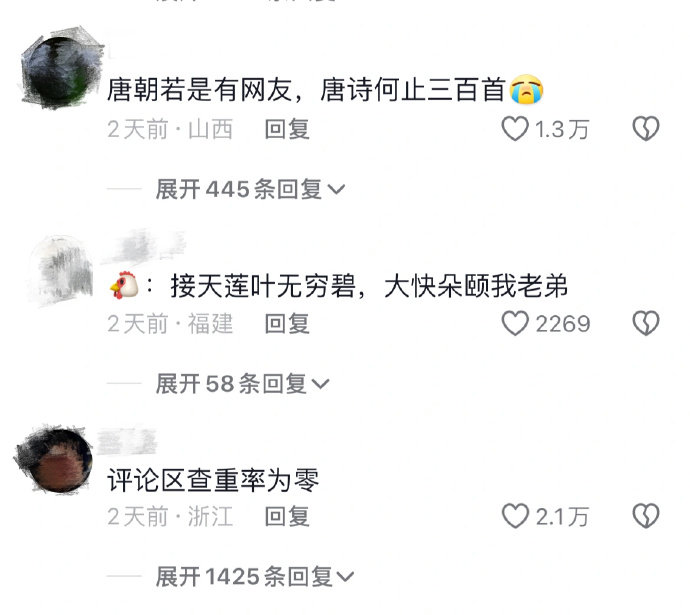Tap the 1.3万 like count

(562, 129)
